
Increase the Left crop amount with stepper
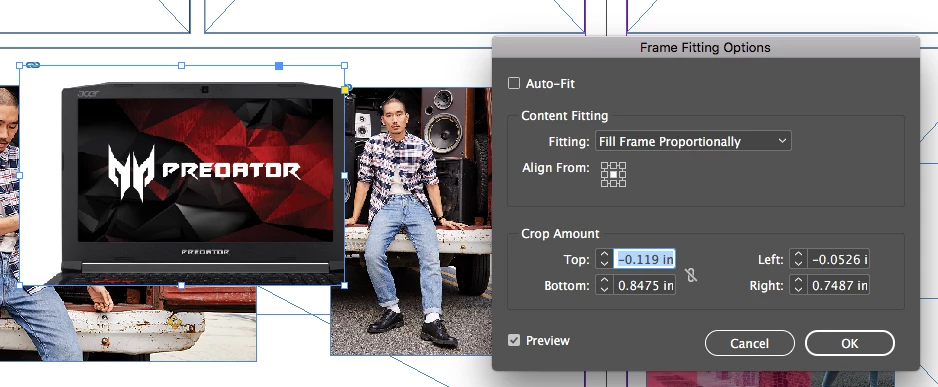[x=798, y=254]
